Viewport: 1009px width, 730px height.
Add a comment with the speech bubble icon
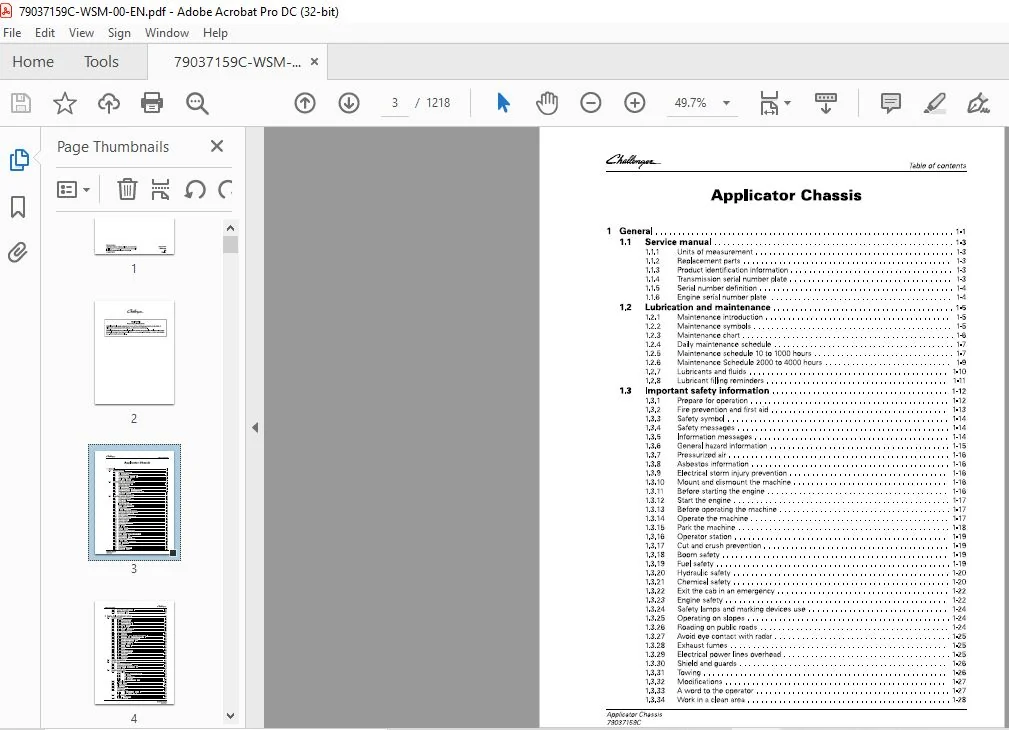pos(891,103)
